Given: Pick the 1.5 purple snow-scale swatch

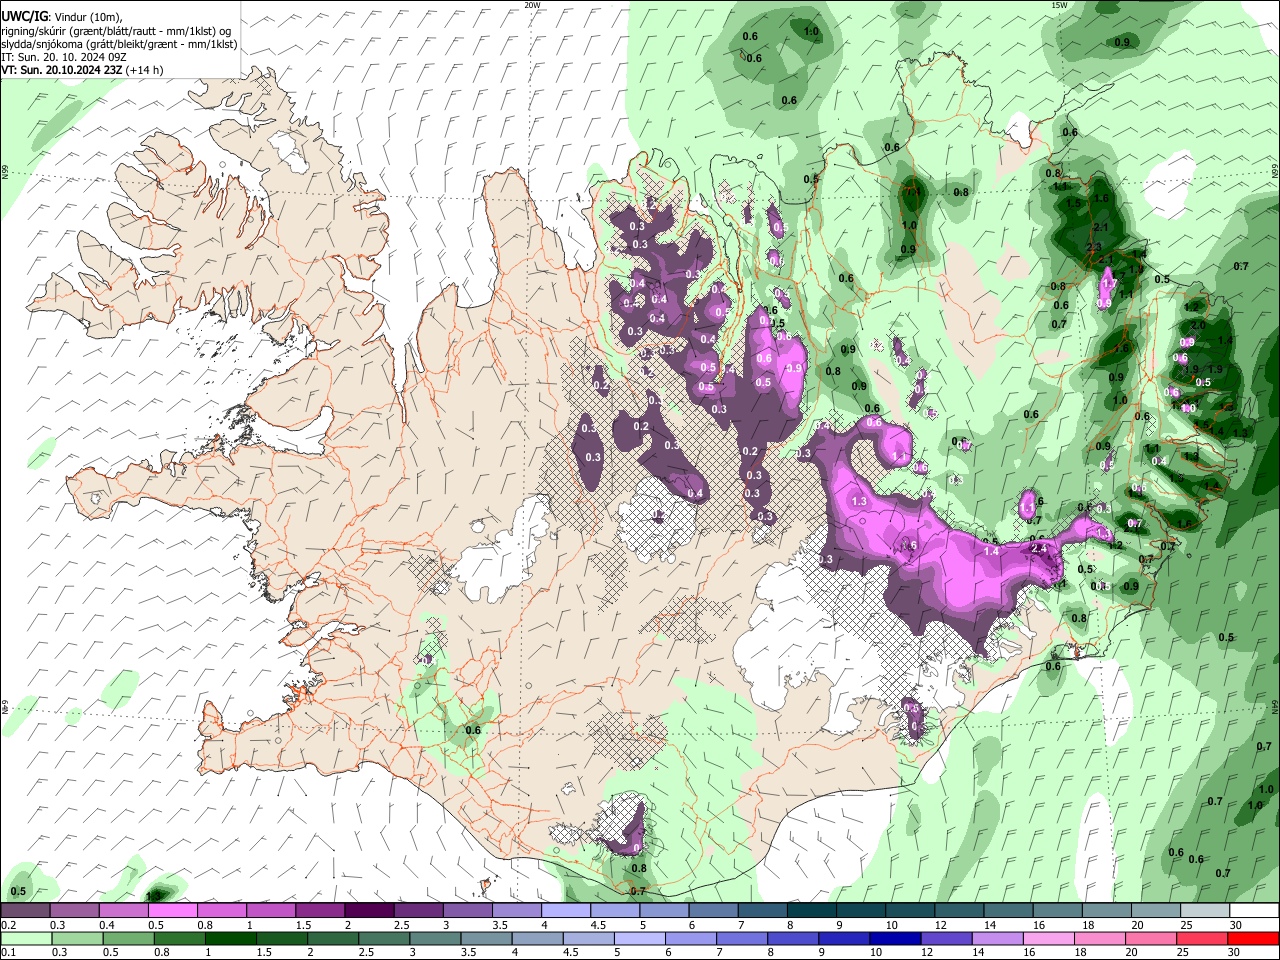Looking at the screenshot, I should 320,911.
